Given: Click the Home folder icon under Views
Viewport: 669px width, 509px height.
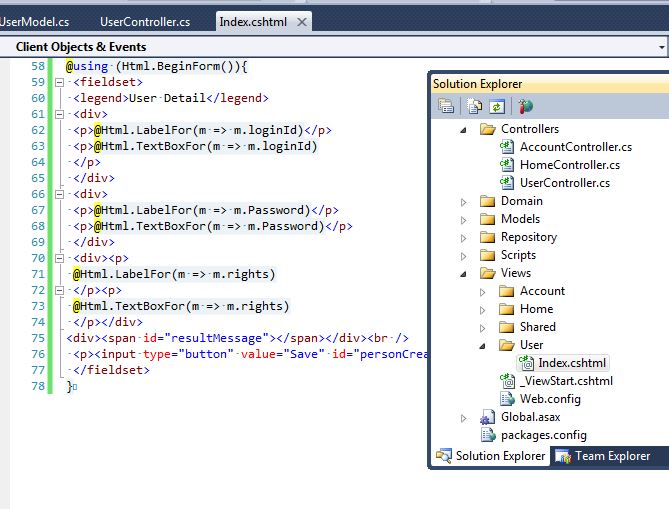Looking at the screenshot, I should pyautogui.click(x=506, y=309).
